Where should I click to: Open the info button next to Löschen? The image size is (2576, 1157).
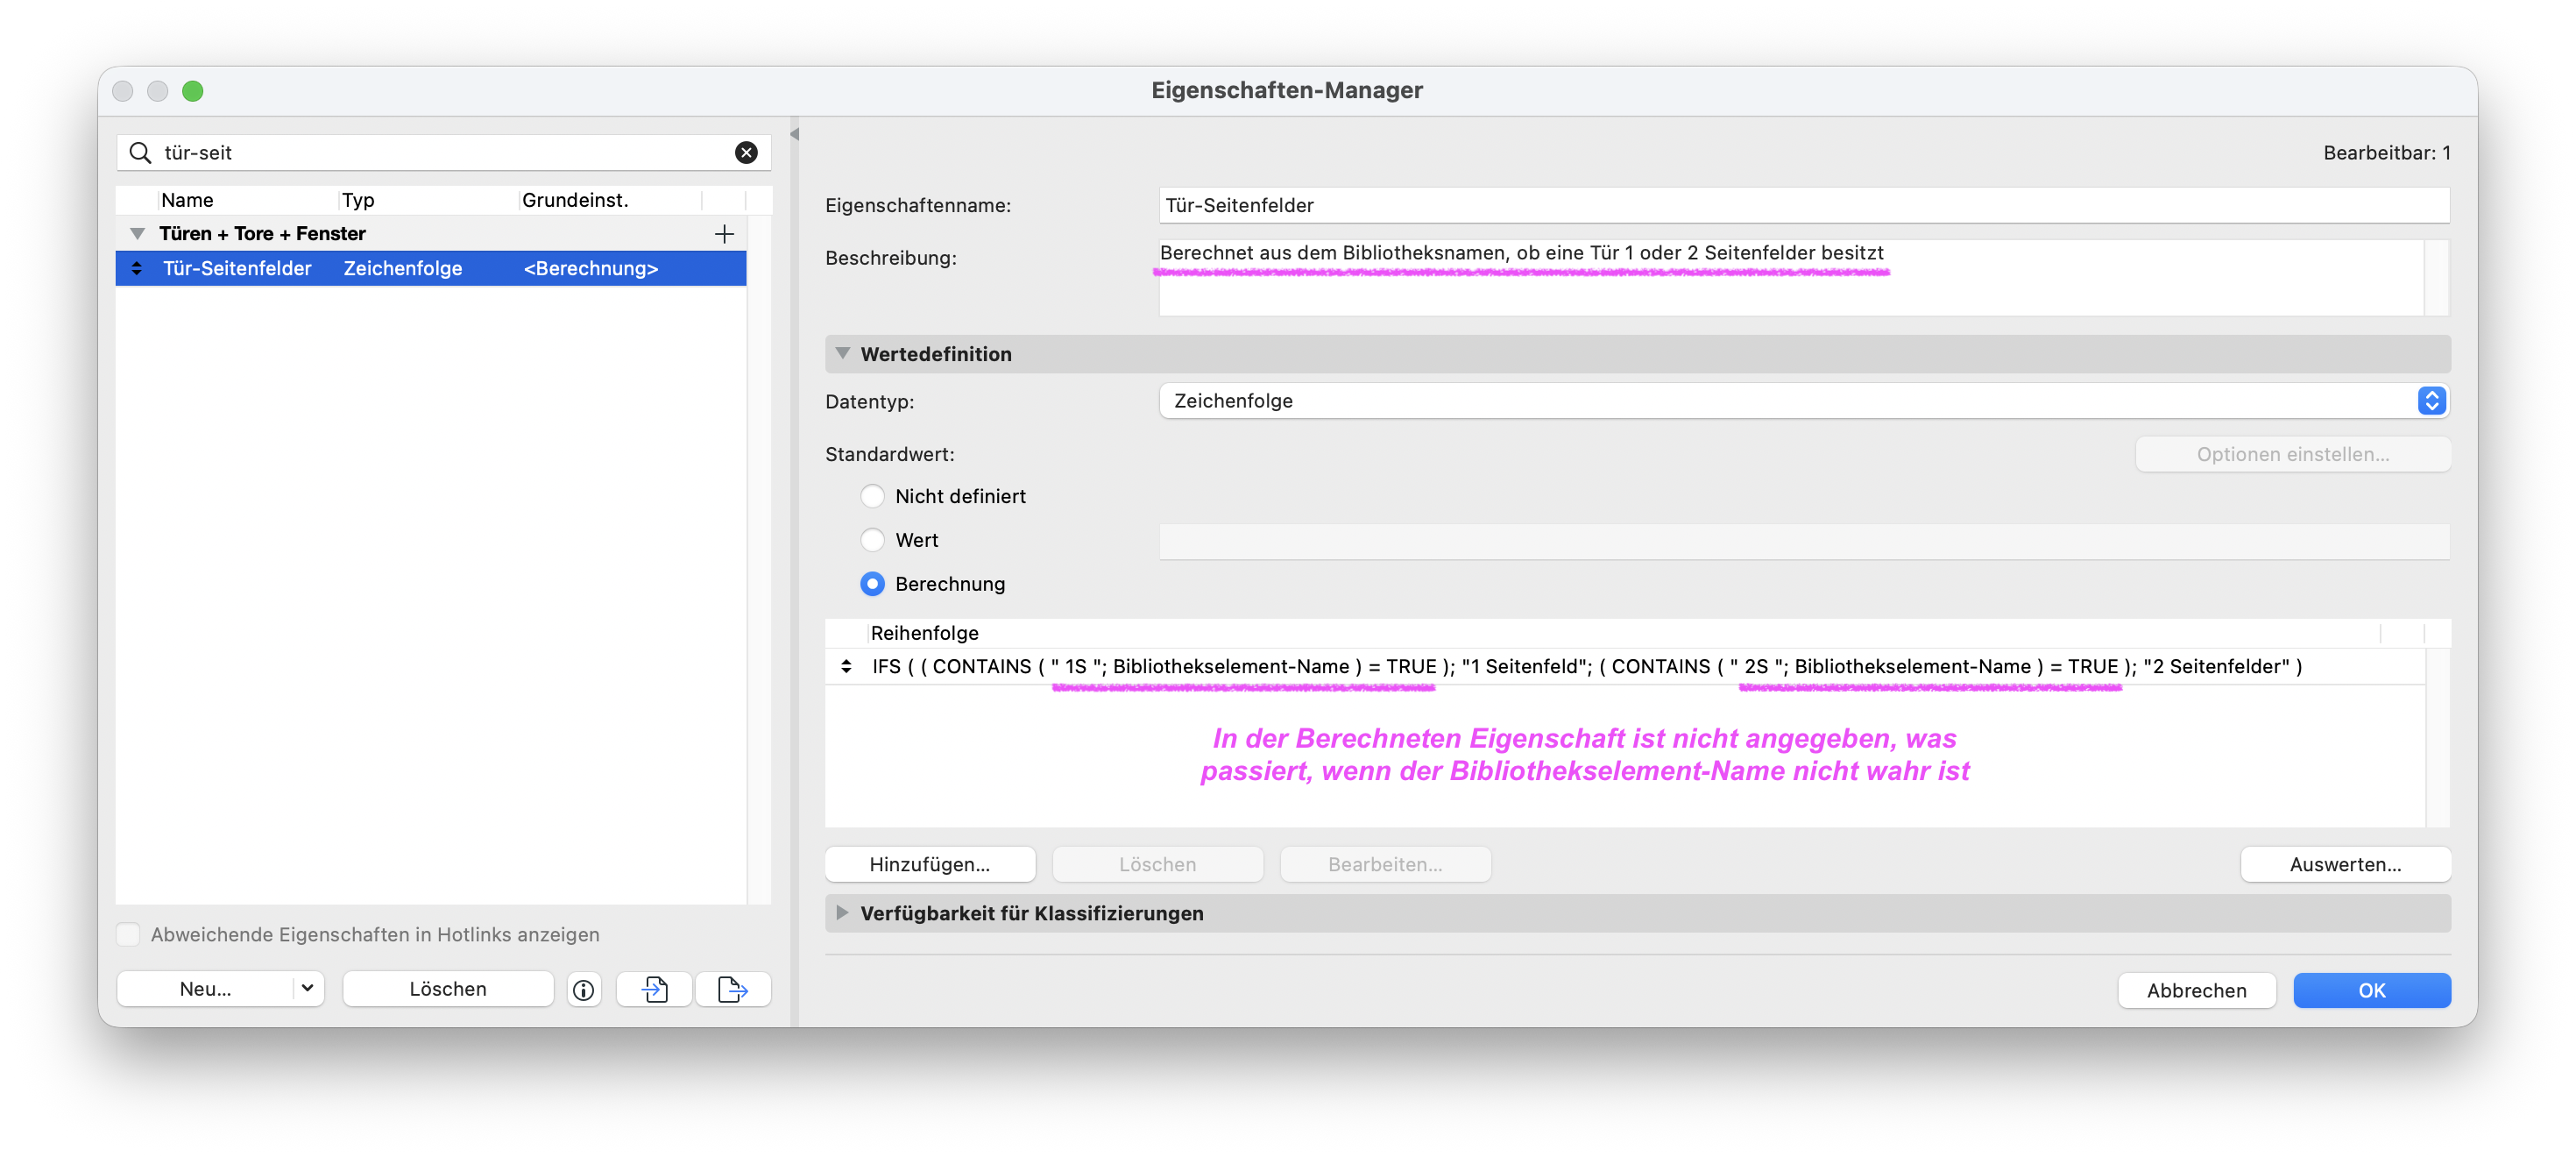[x=584, y=990]
